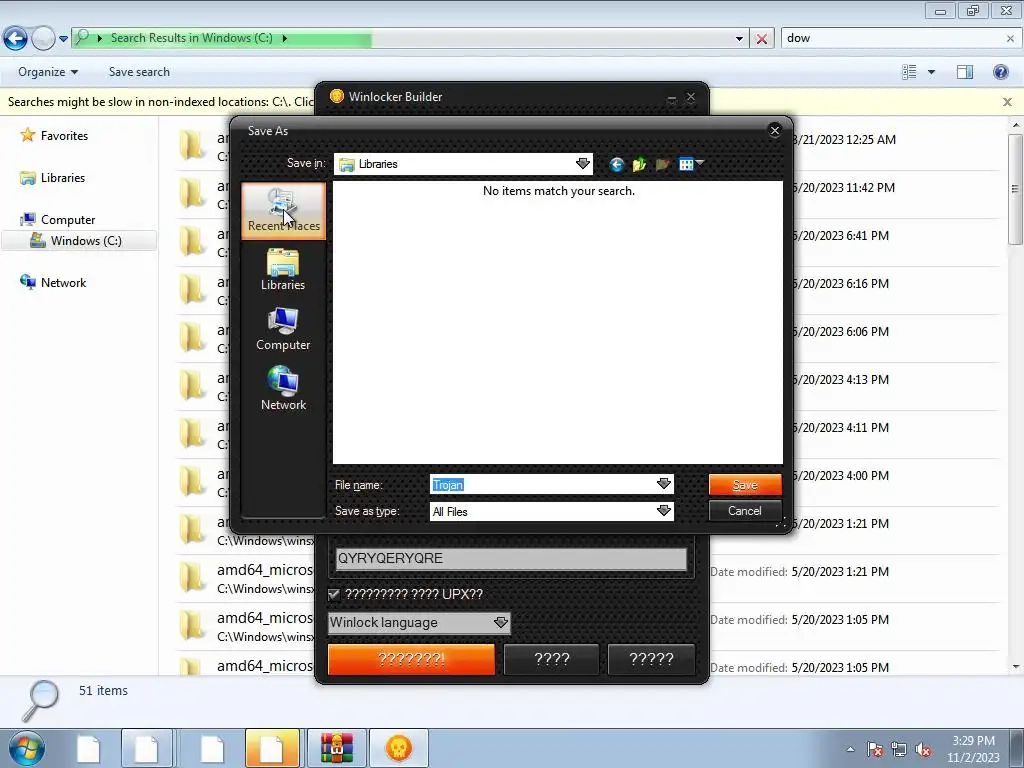
Task: Open Action Center flag in system tray
Action: [875, 749]
